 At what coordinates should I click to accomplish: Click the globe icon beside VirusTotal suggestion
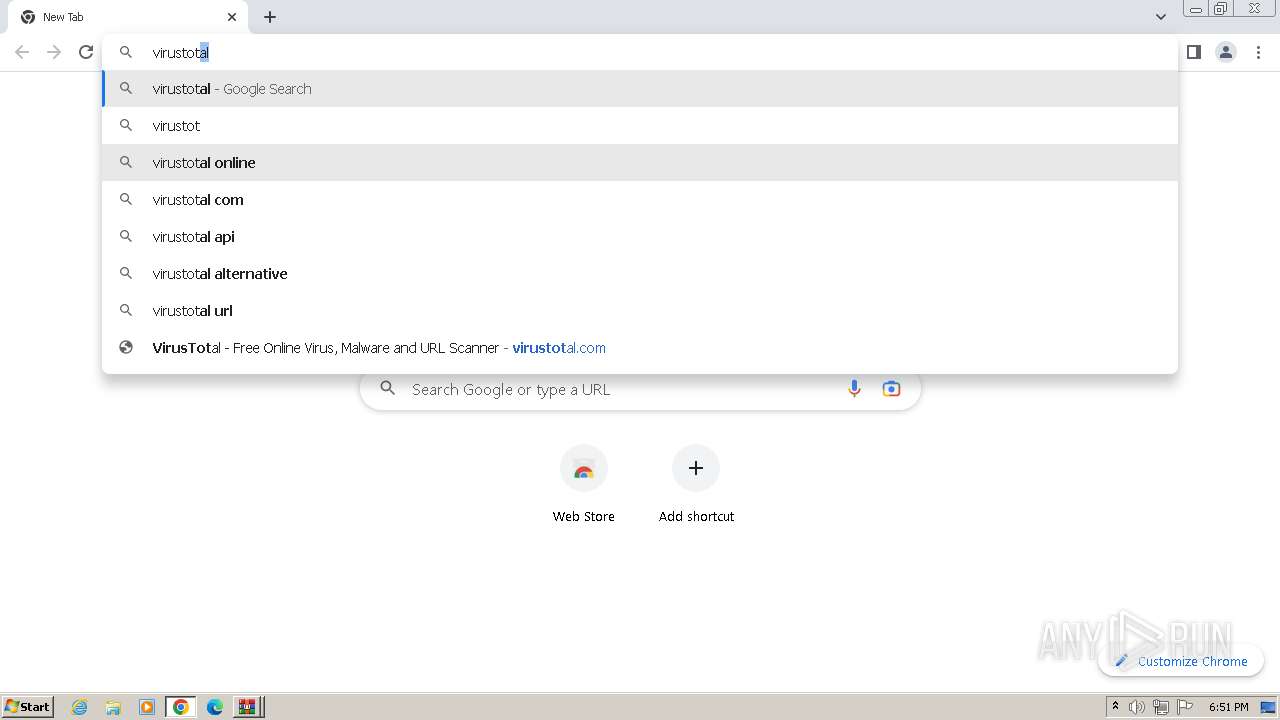[126, 348]
